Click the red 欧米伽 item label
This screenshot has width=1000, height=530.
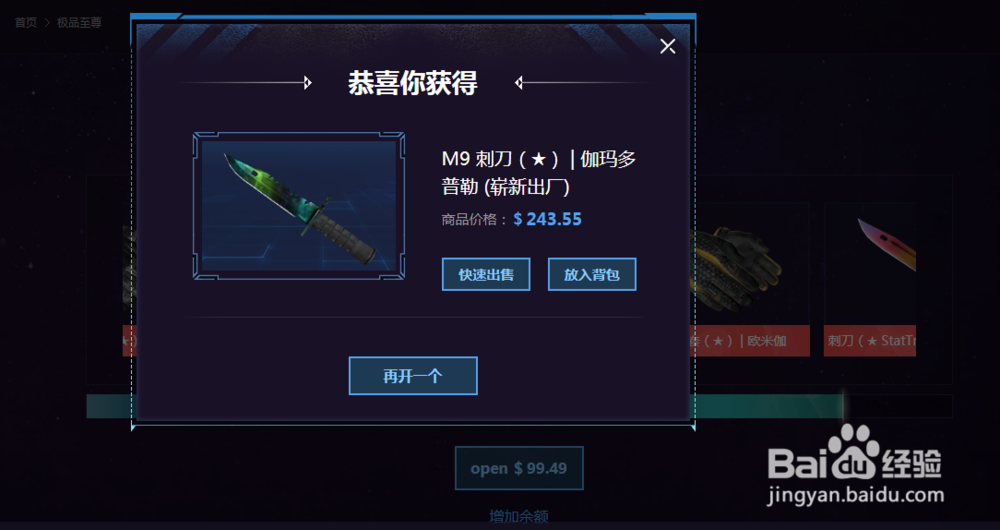point(753,341)
